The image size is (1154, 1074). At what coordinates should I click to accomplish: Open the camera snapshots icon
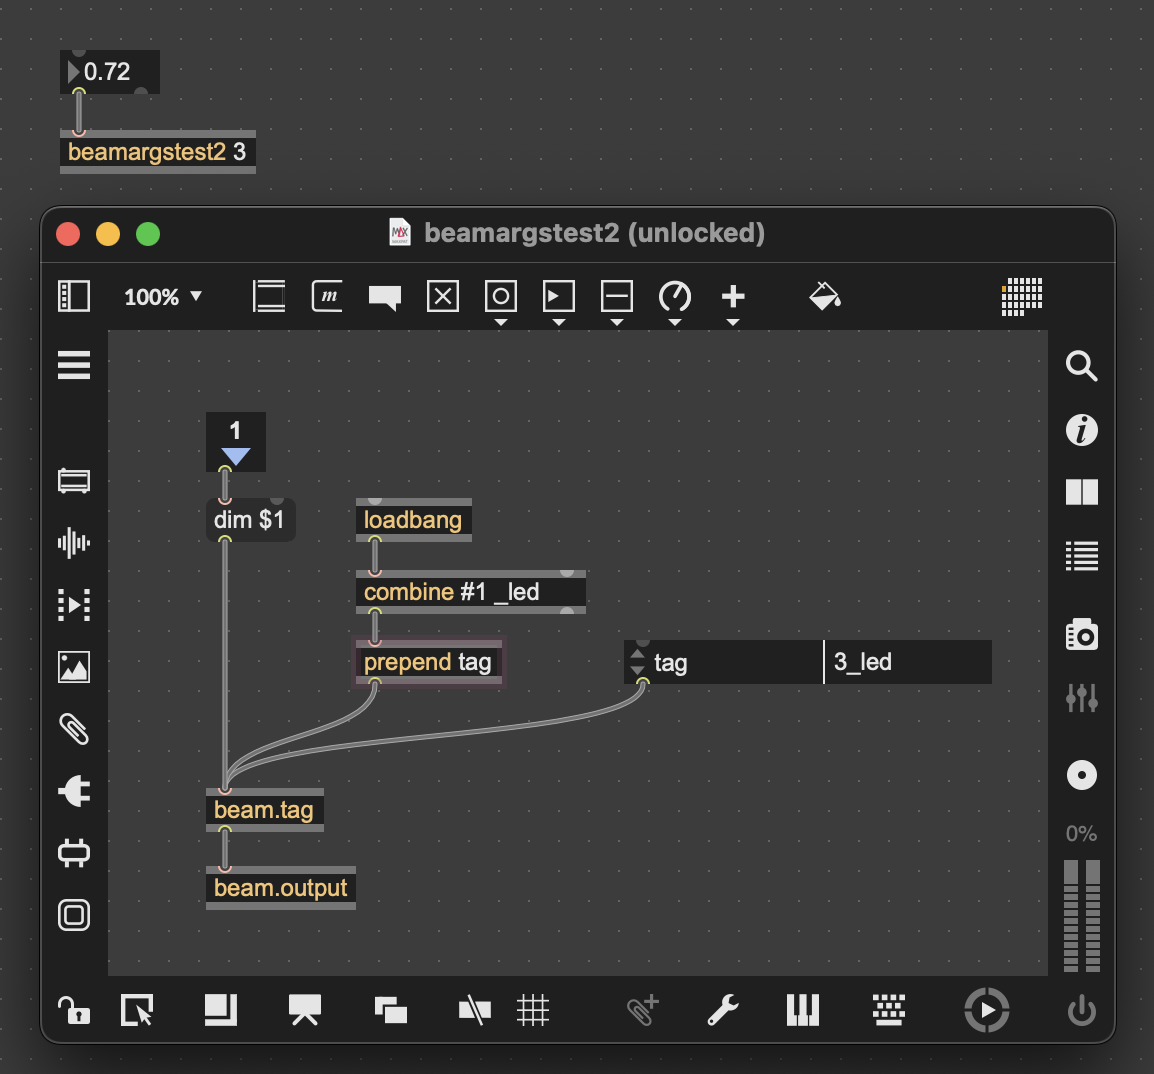1081,635
